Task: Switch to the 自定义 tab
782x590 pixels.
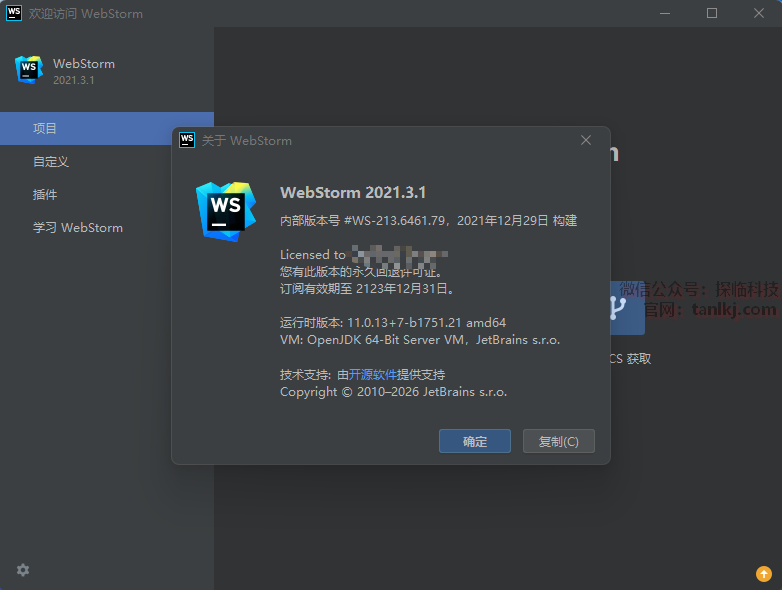Action: point(107,162)
